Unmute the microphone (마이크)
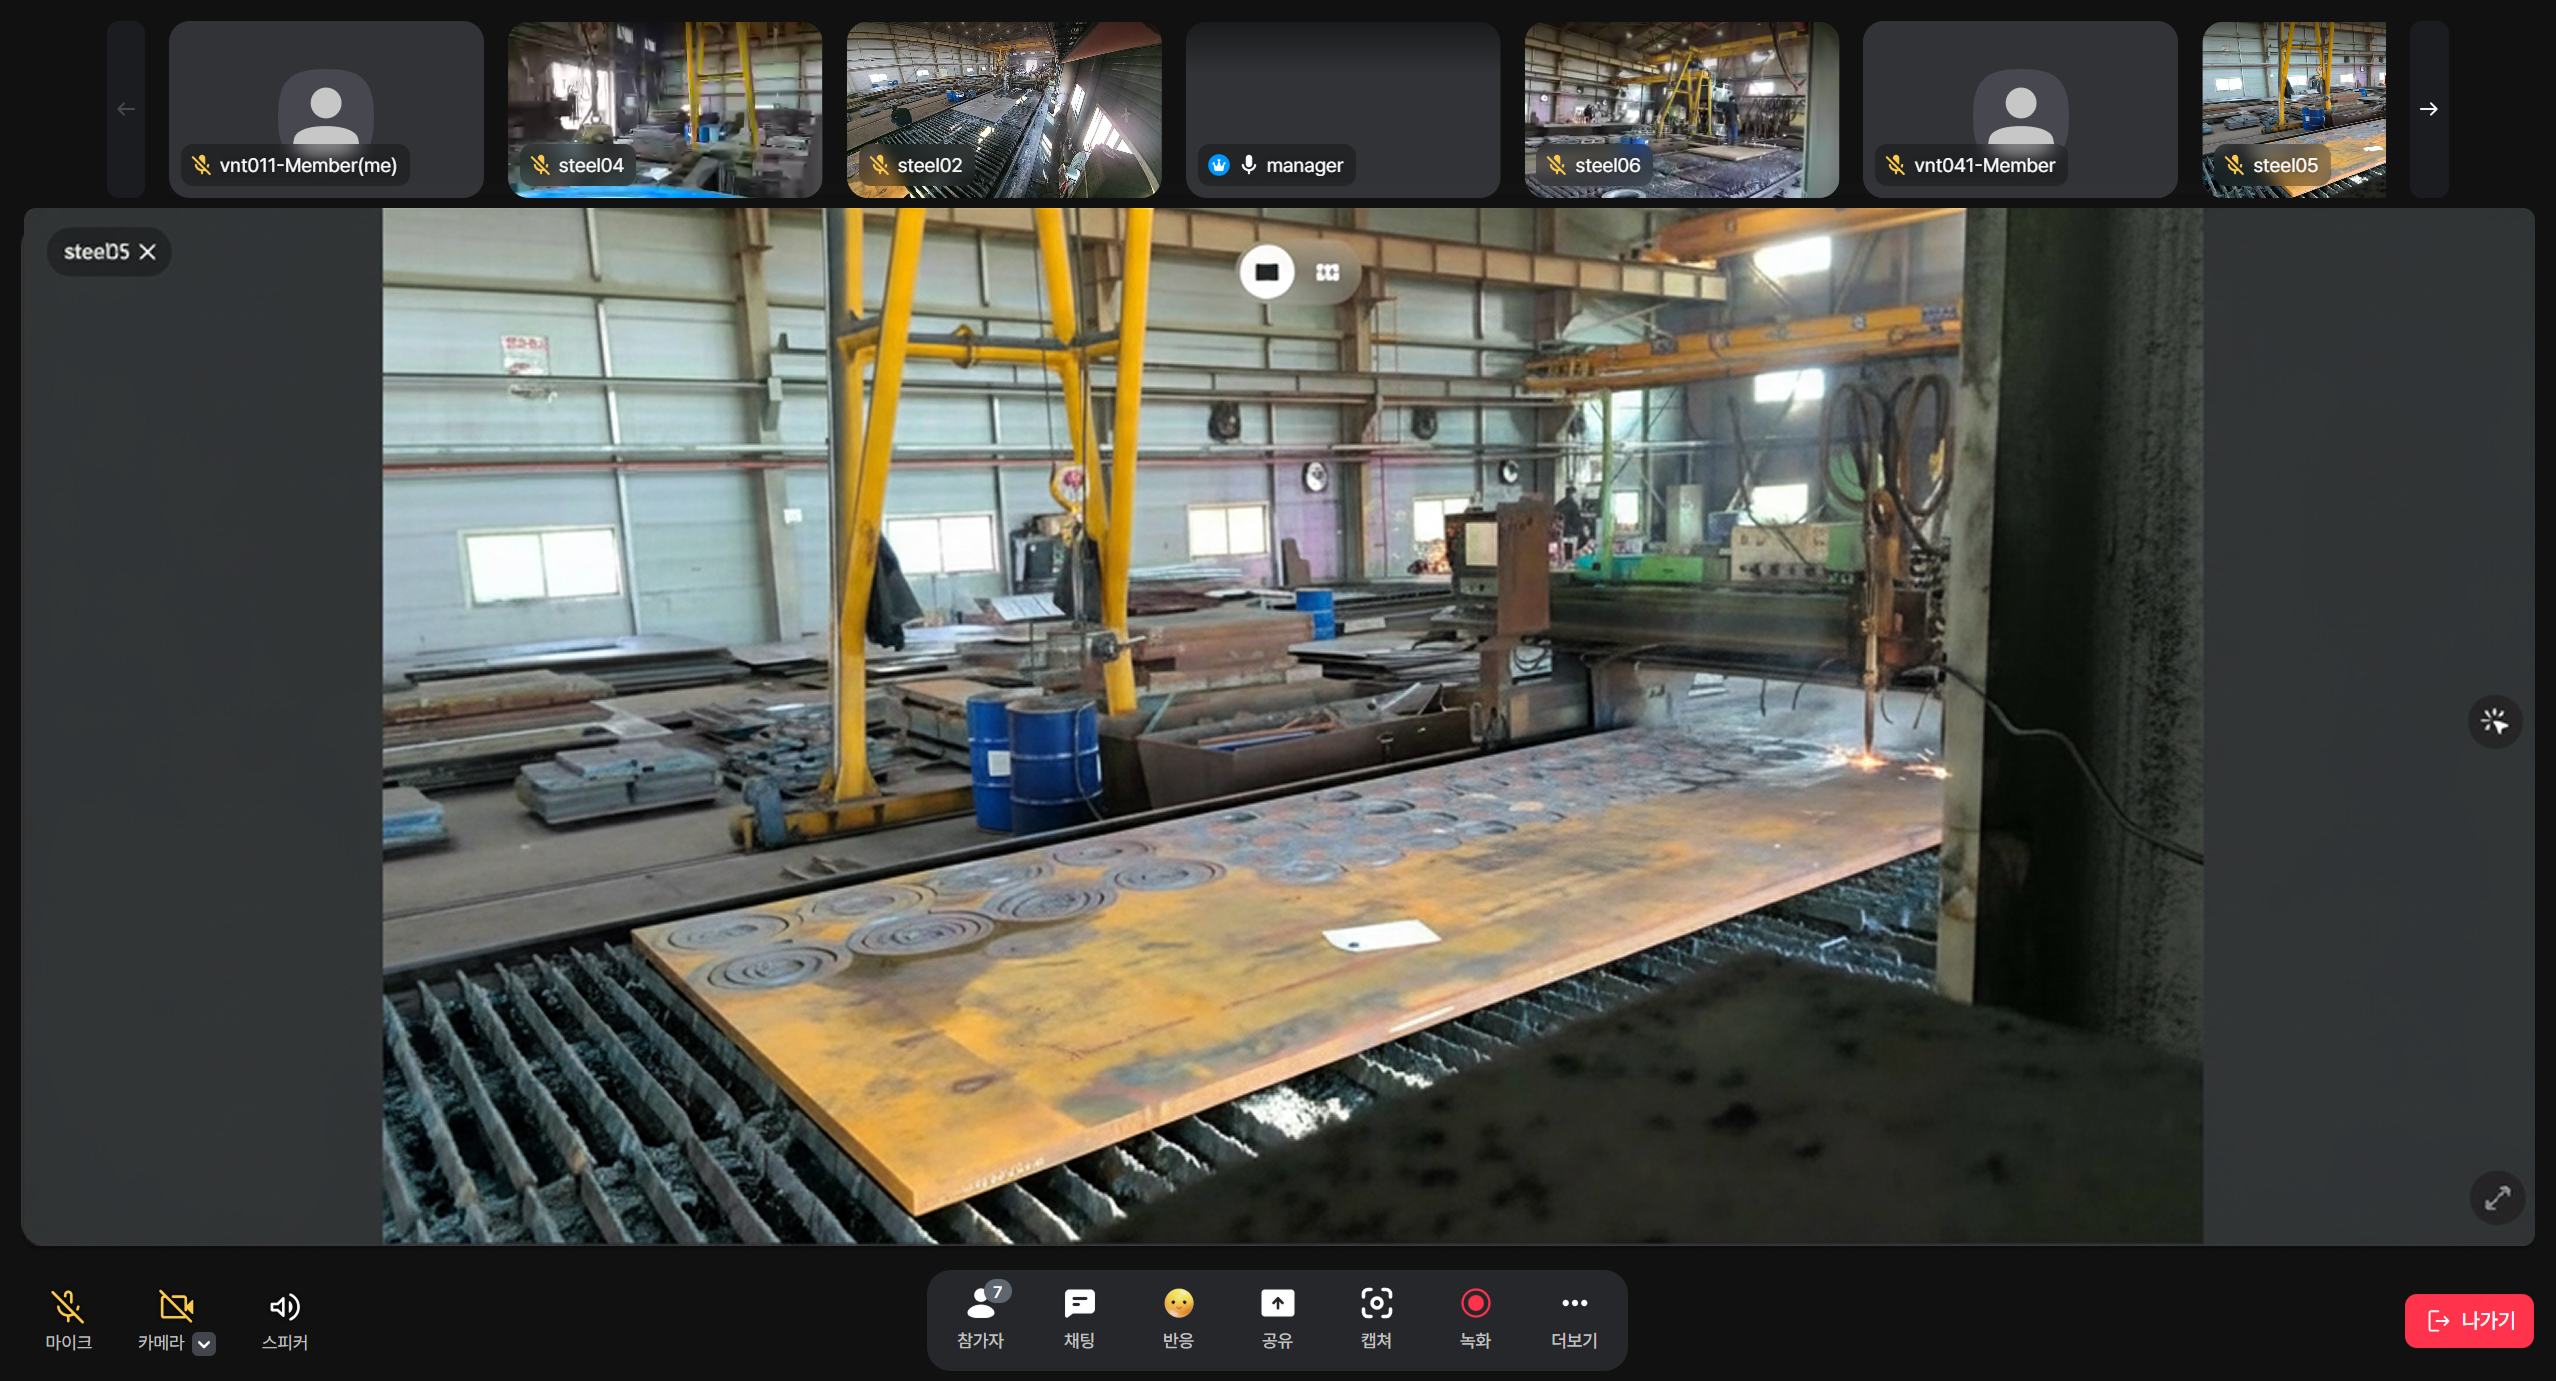This screenshot has height=1381, width=2556. 68,1318
